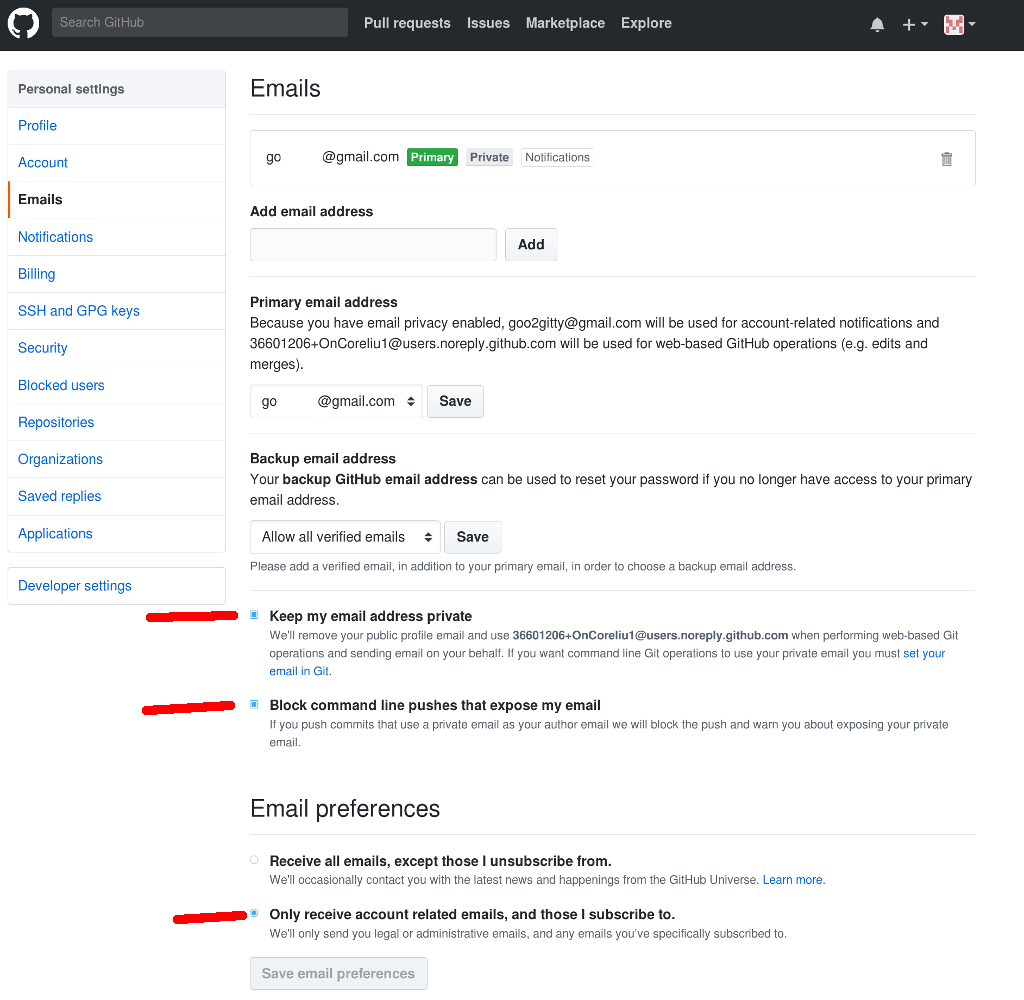
Task: Open SSH and GPG keys settings
Action: click(x=79, y=311)
